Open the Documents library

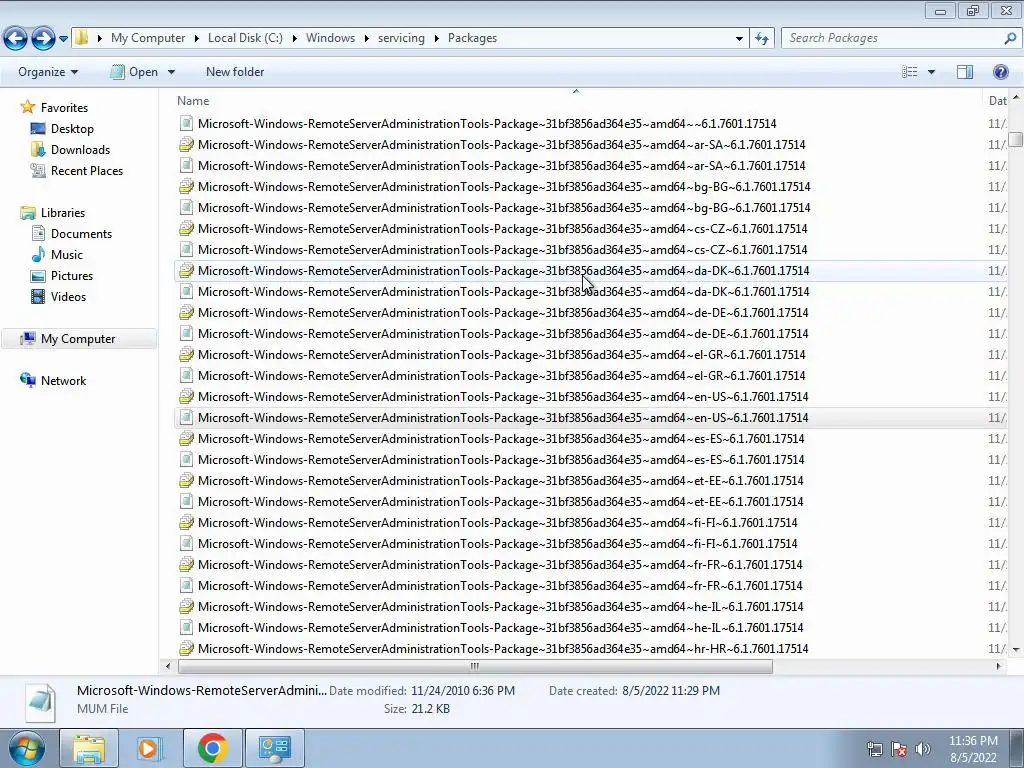[x=81, y=234]
